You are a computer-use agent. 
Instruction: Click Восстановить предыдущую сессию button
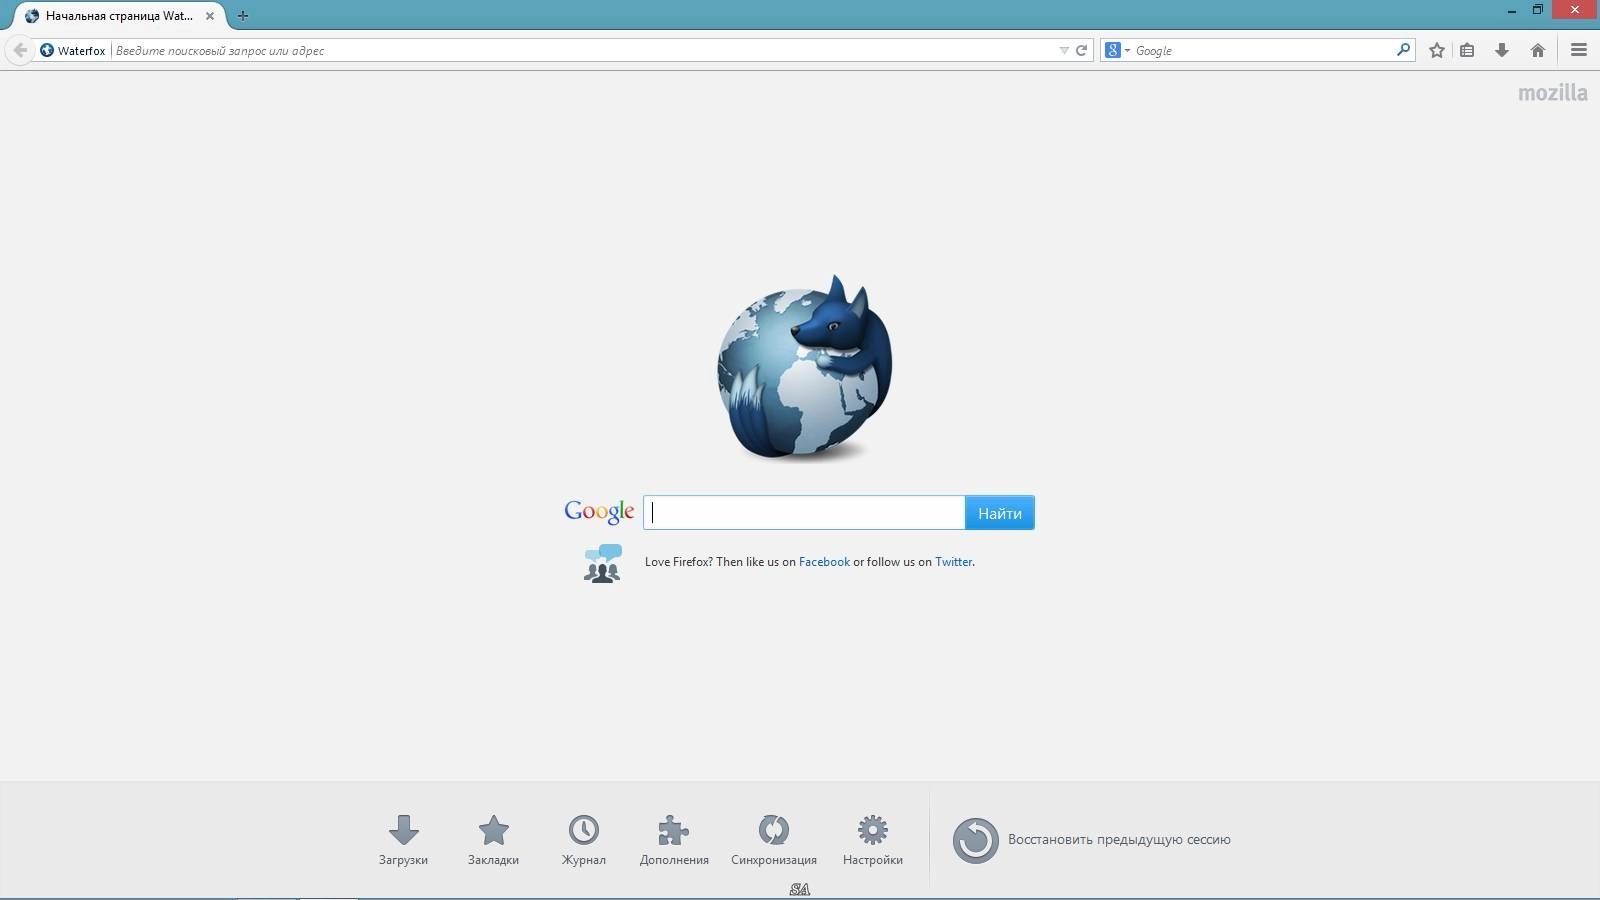[1092, 840]
